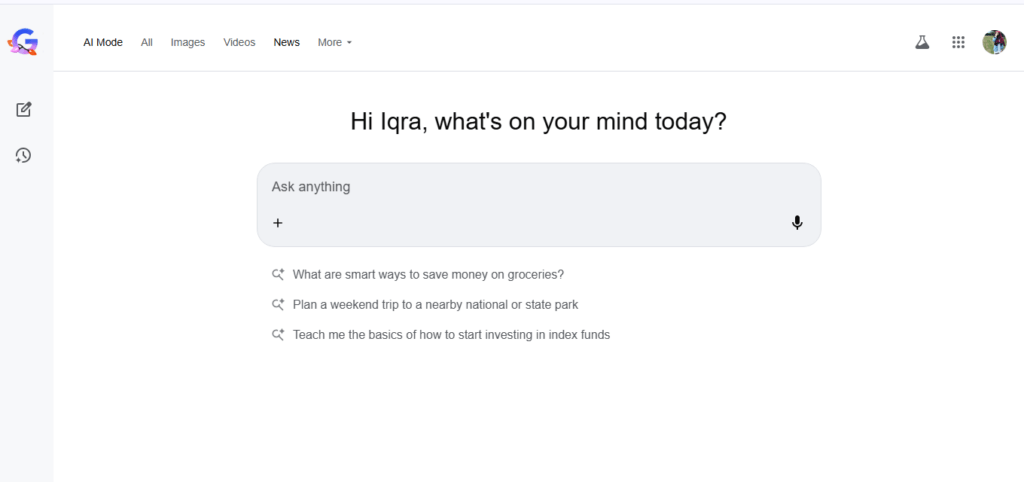This screenshot has width=1024, height=482.
Task: Open AI Mode history clock icon
Action: pyautogui.click(x=24, y=155)
